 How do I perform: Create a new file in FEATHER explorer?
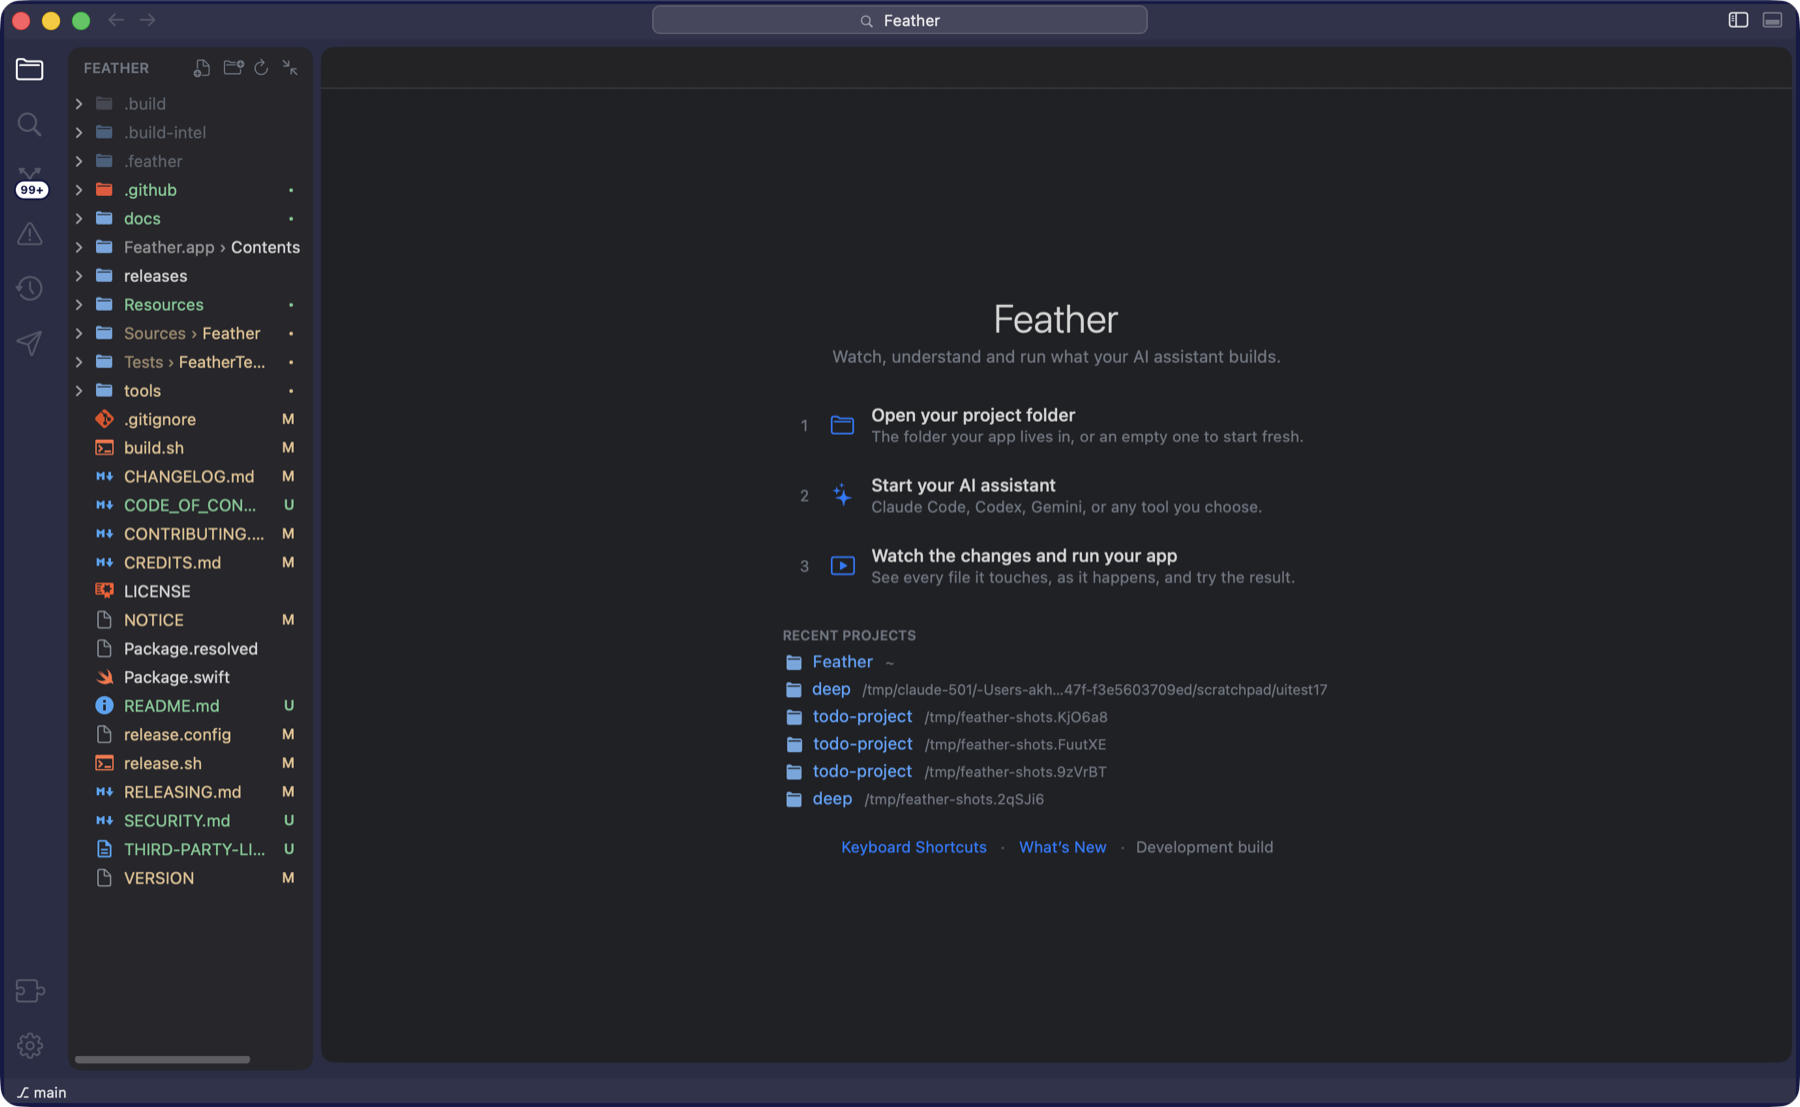pos(202,68)
